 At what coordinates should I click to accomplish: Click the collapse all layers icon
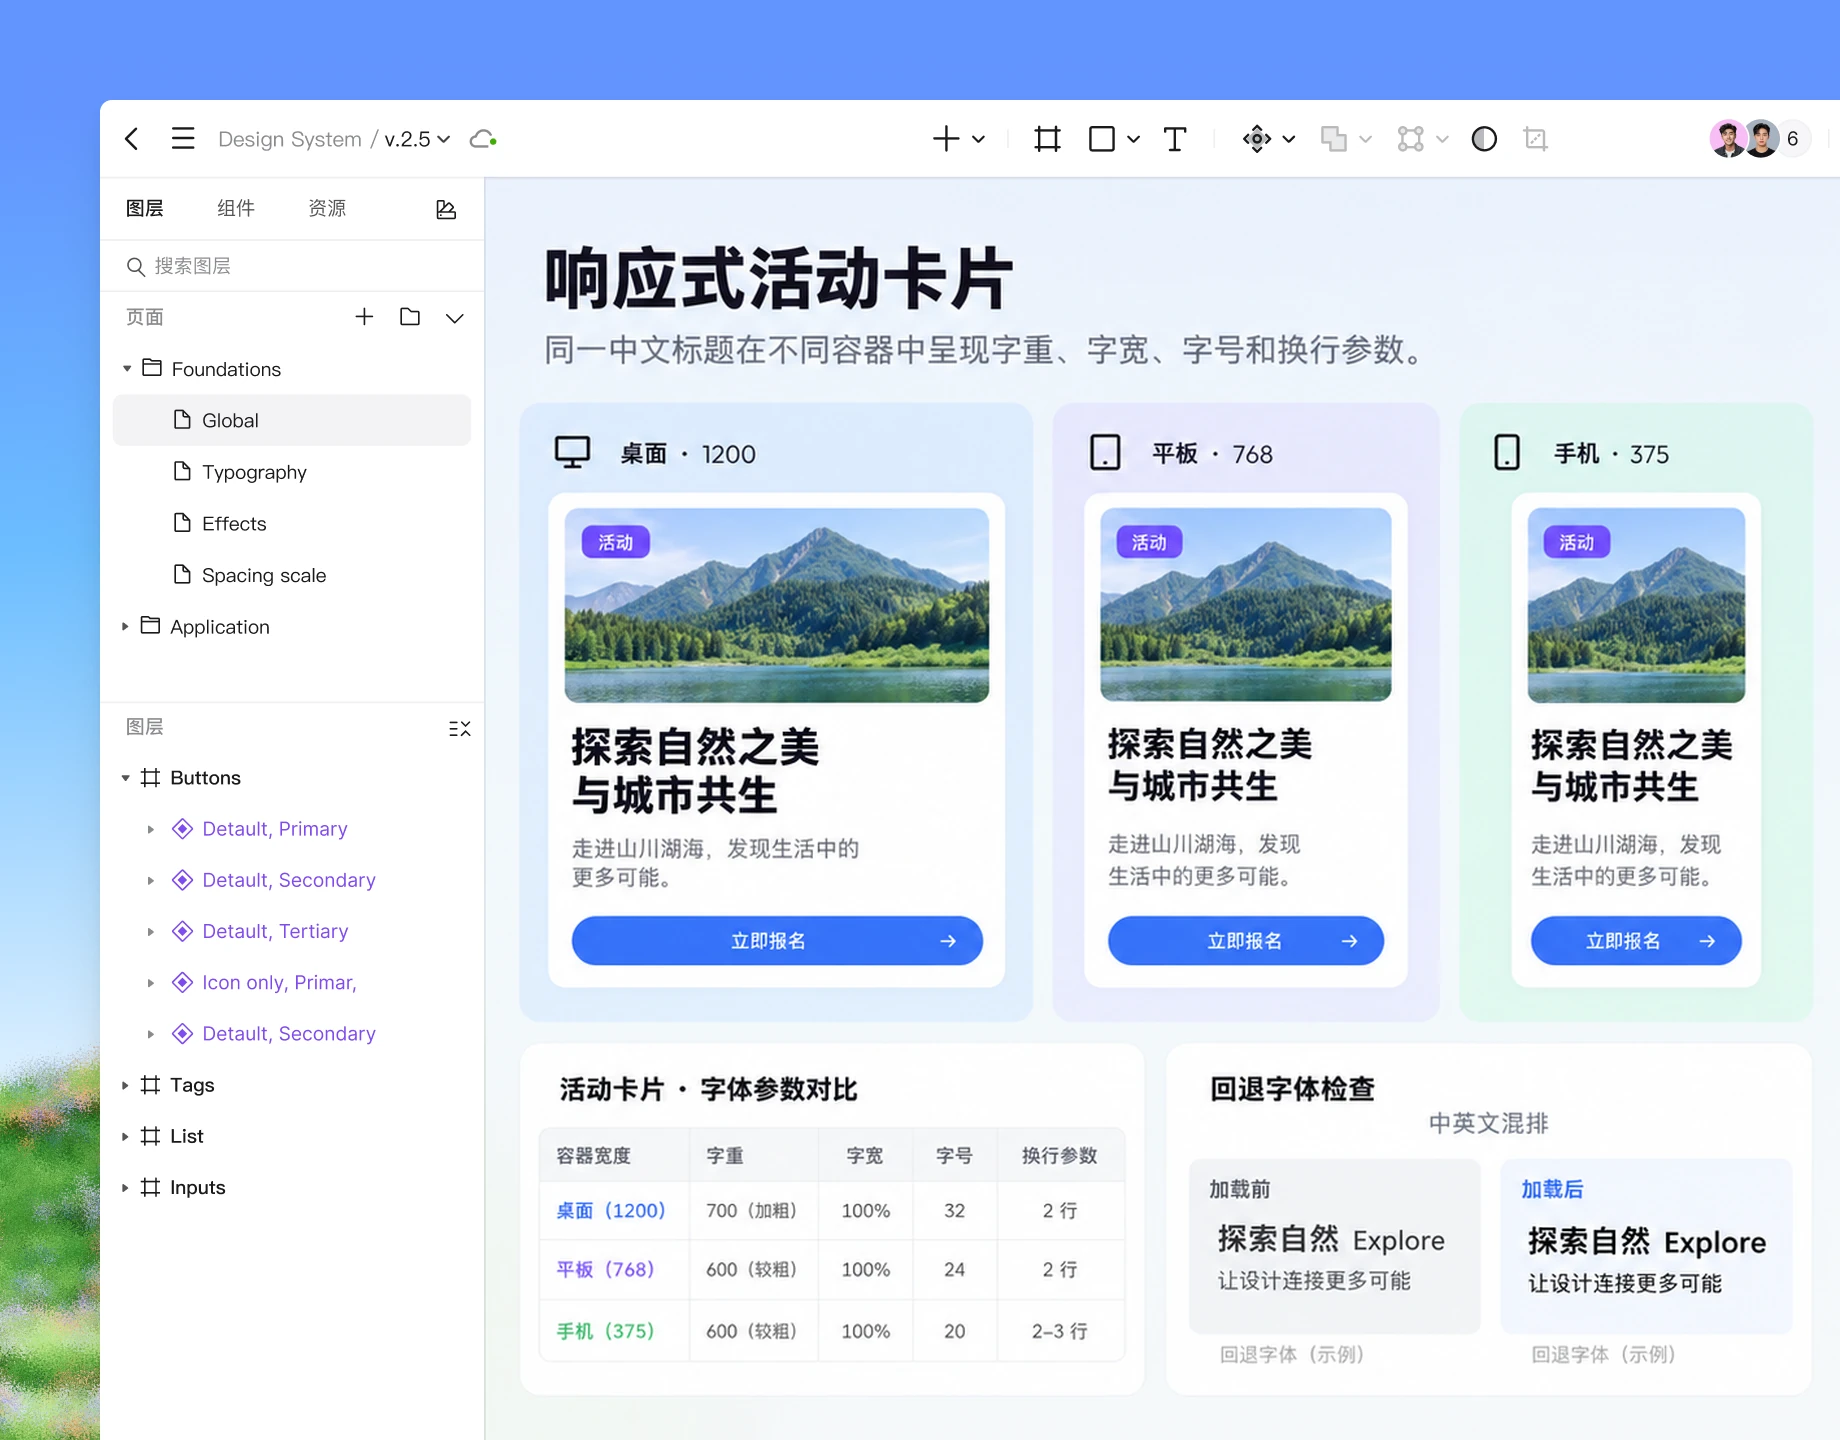pos(459,728)
